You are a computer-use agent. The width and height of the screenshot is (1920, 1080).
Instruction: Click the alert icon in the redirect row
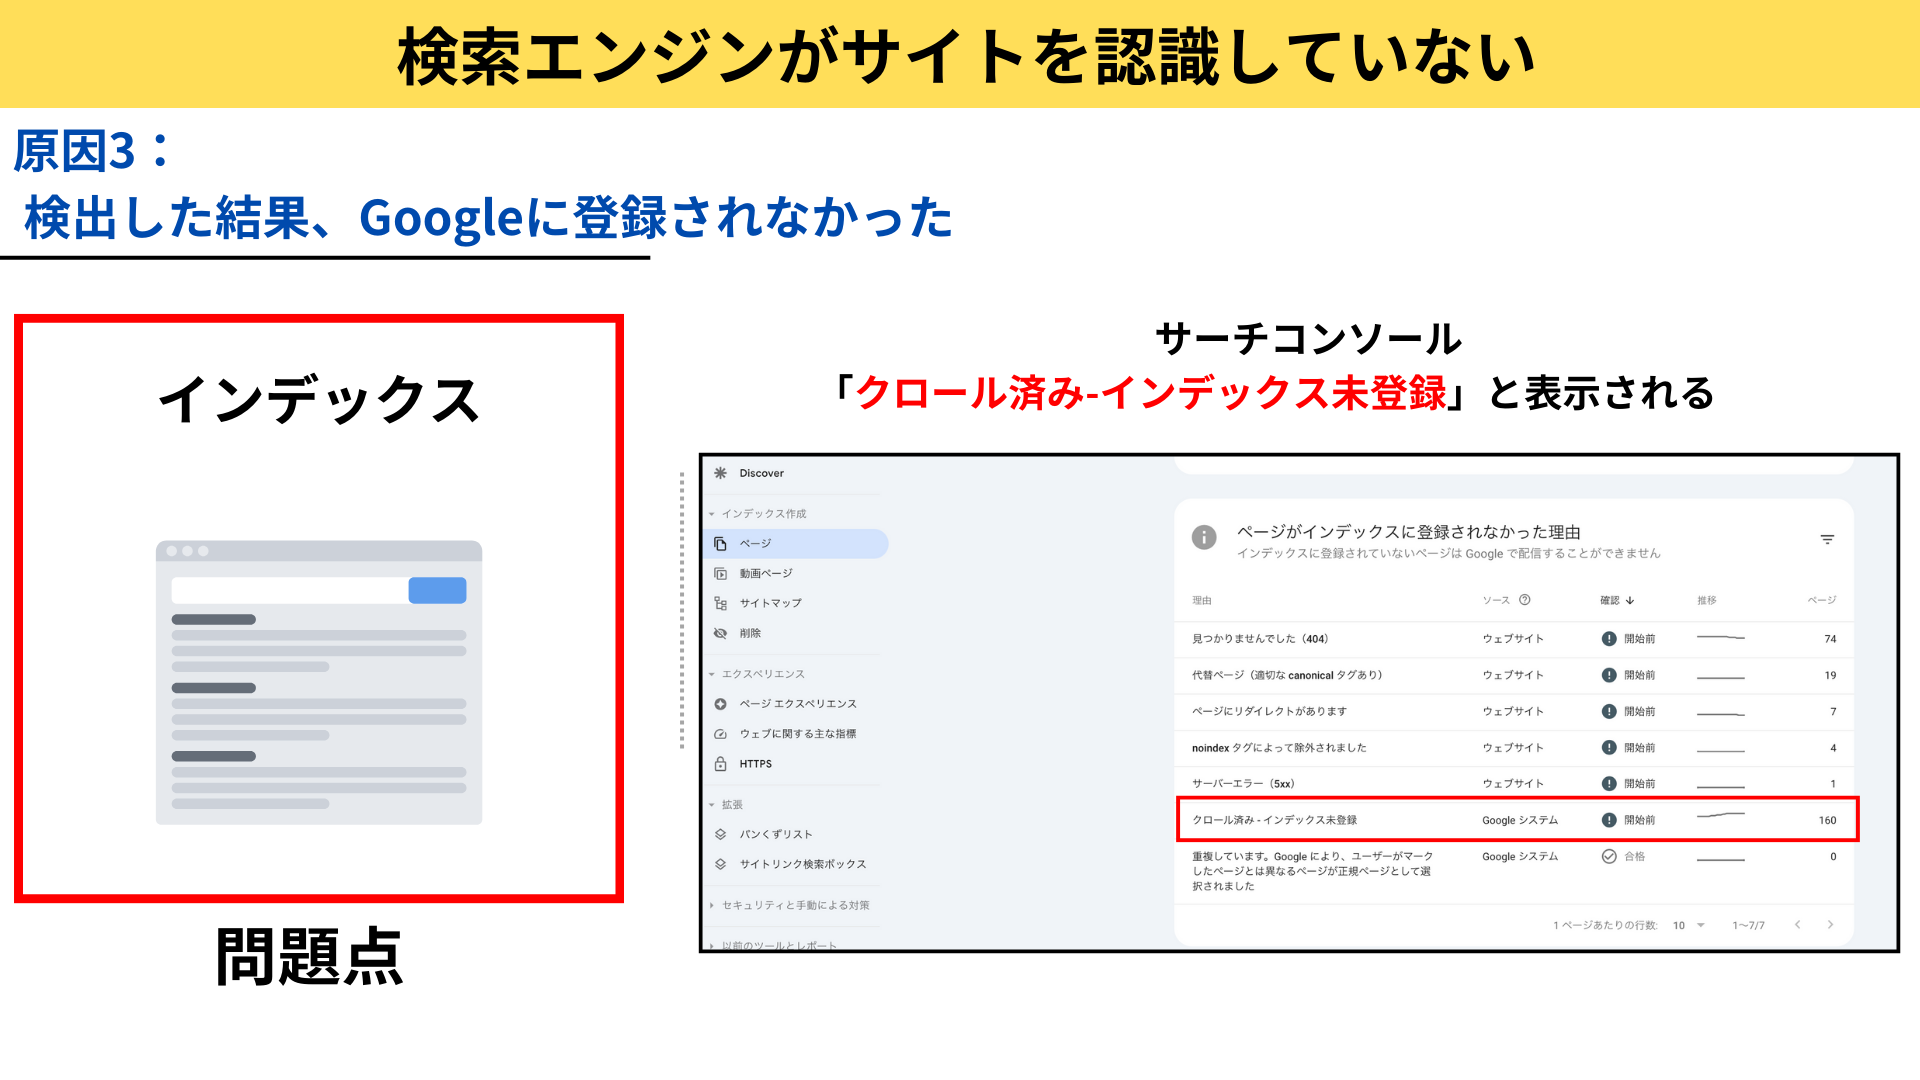coord(1609,711)
